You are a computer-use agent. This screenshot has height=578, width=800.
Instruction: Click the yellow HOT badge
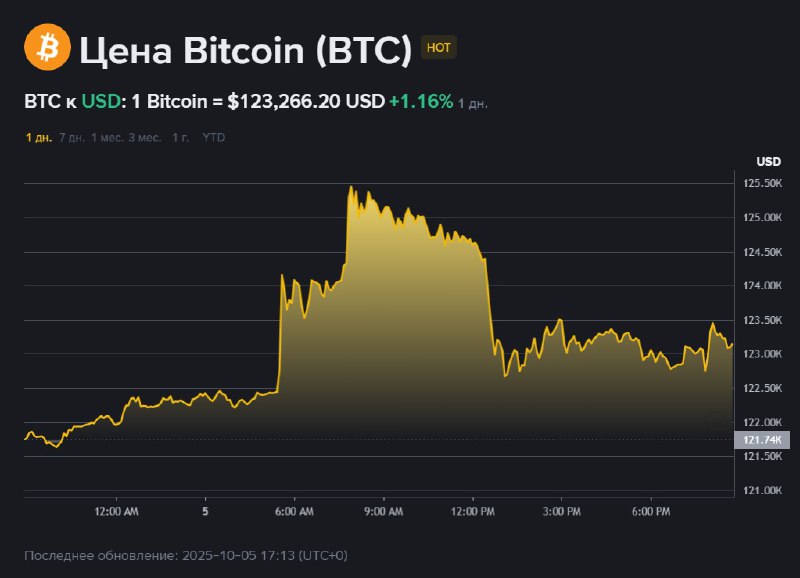pos(439,48)
